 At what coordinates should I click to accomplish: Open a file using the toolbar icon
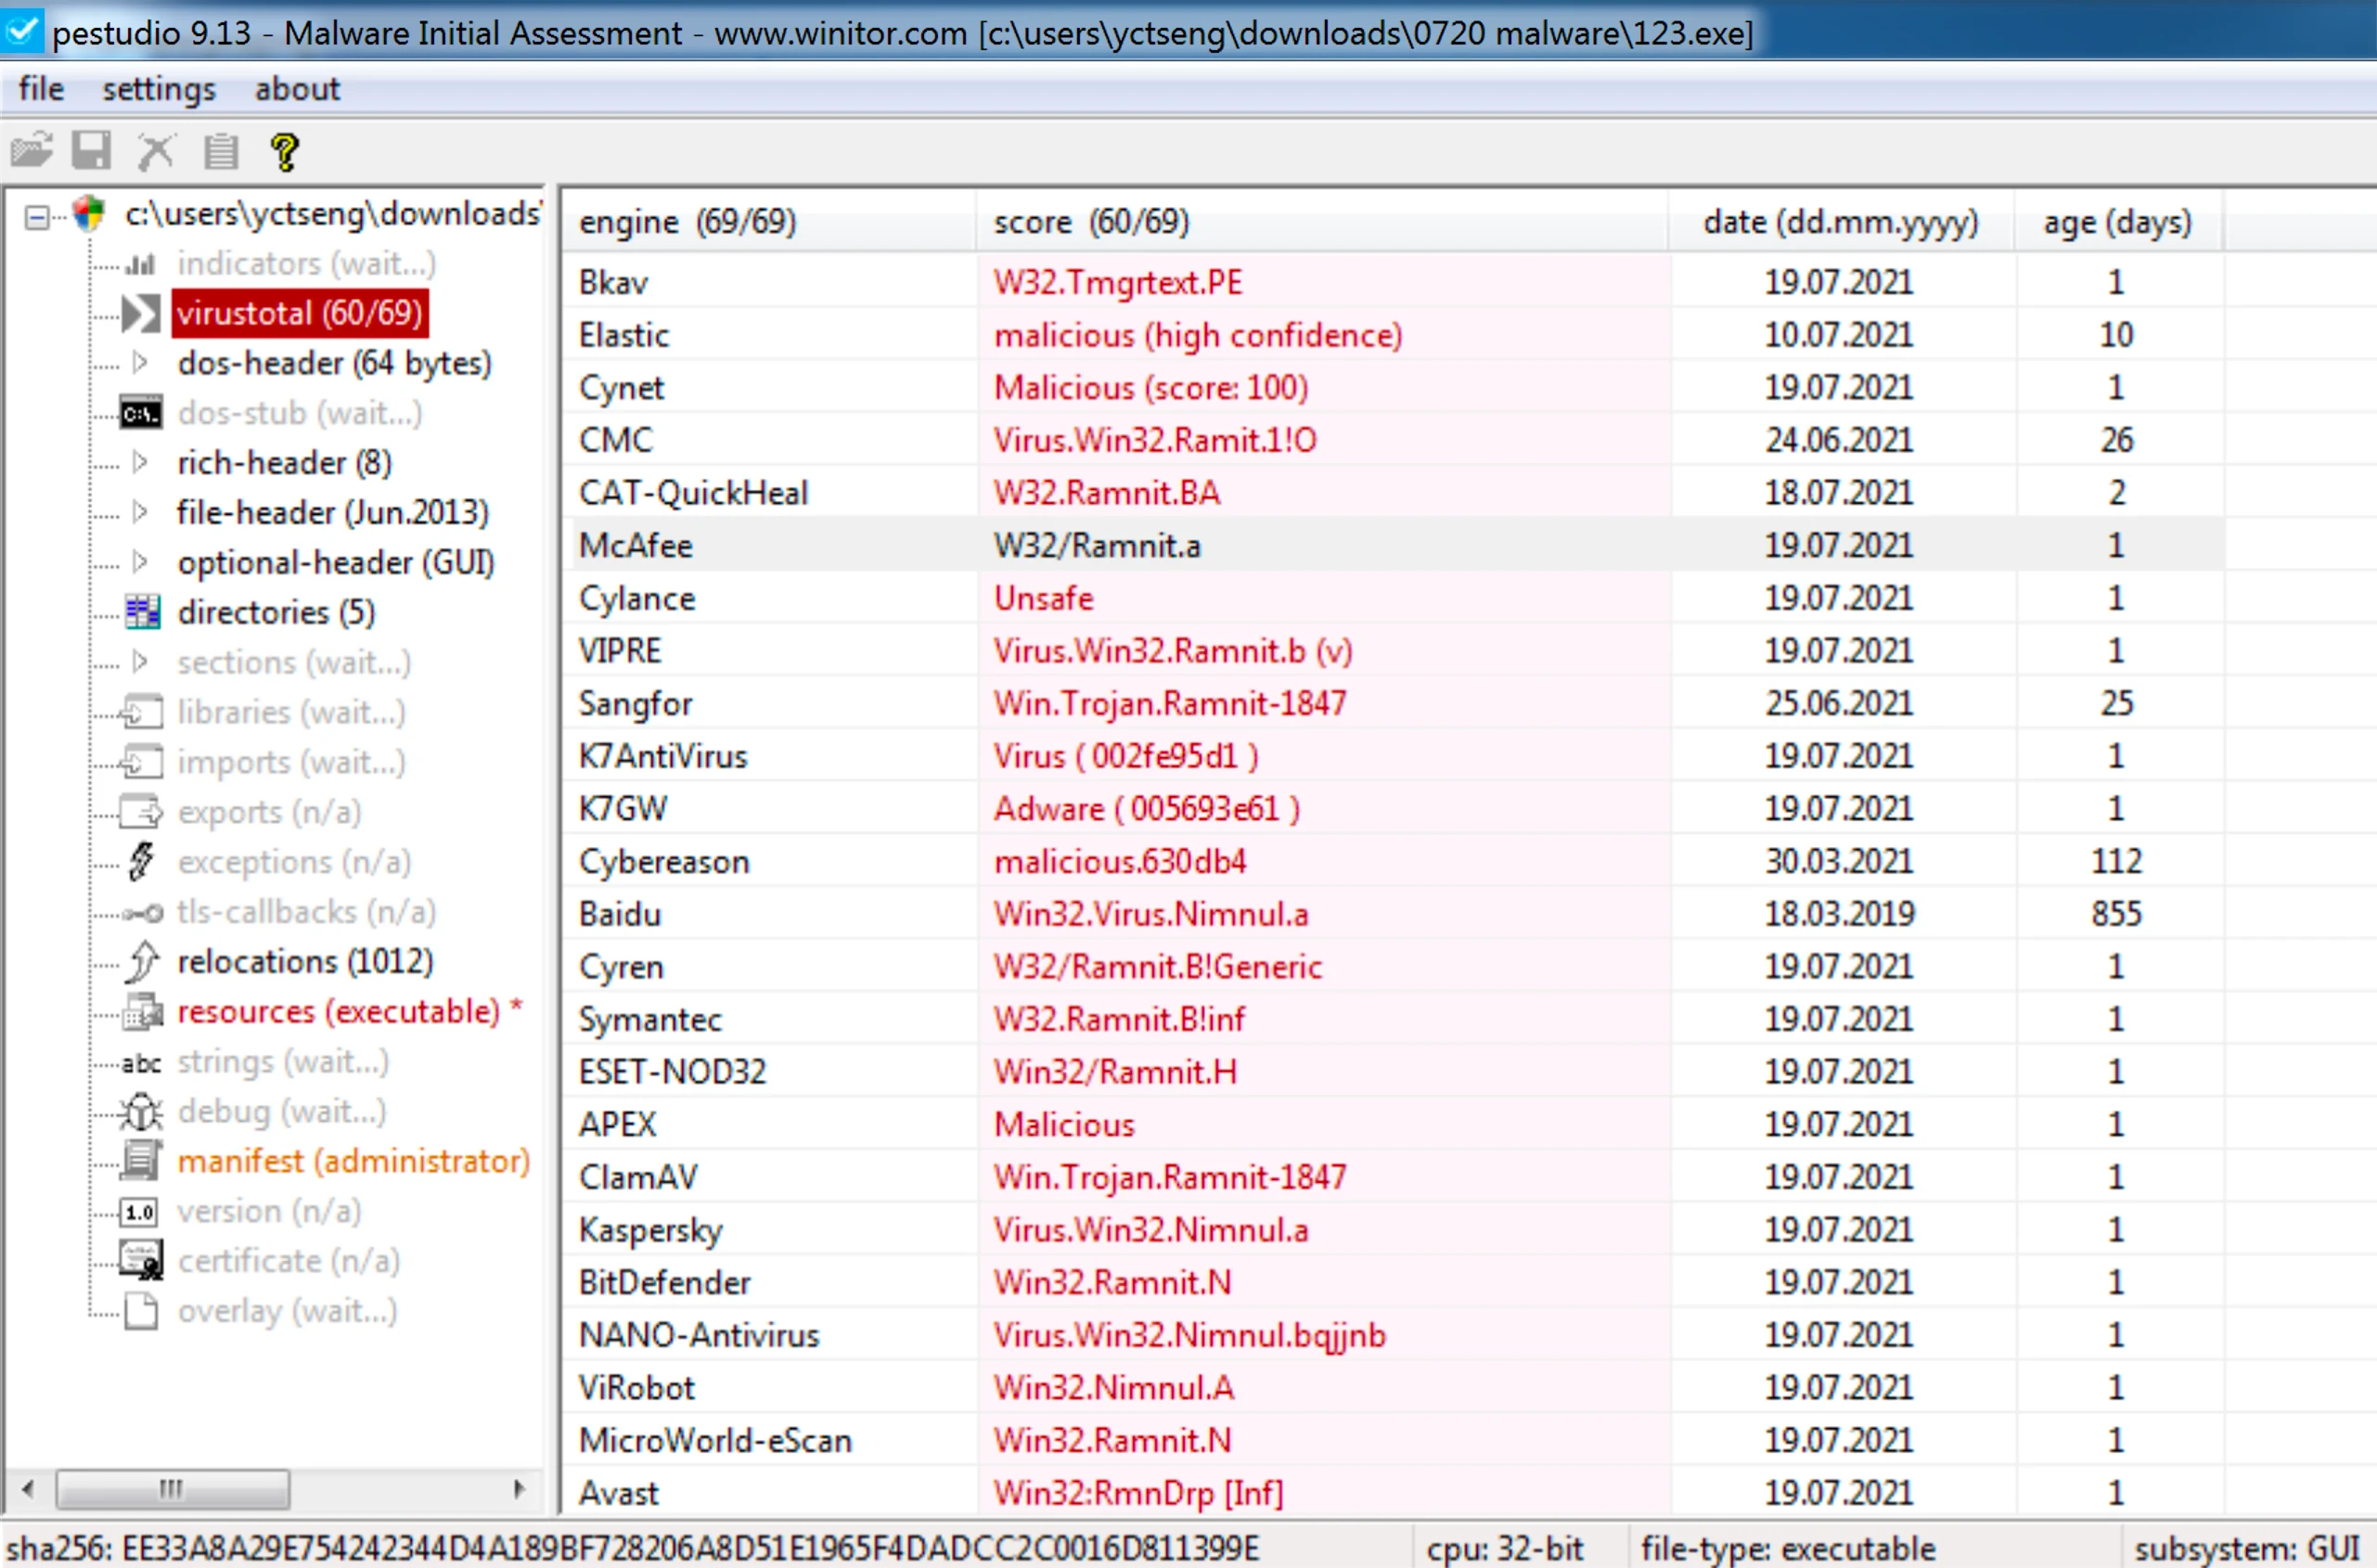click(x=33, y=150)
